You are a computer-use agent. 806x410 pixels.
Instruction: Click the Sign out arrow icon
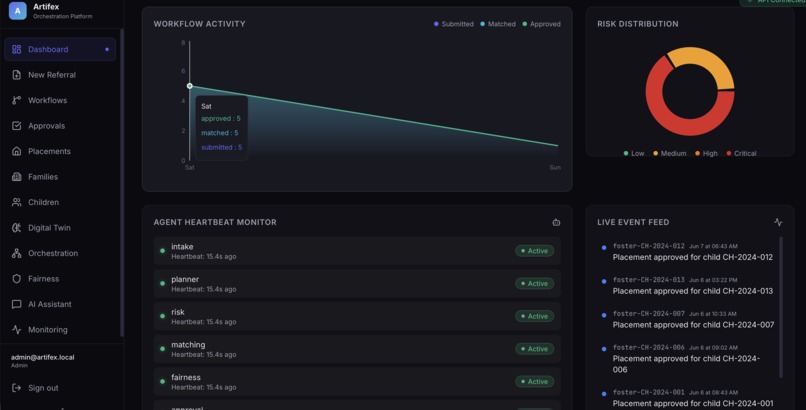pos(16,388)
